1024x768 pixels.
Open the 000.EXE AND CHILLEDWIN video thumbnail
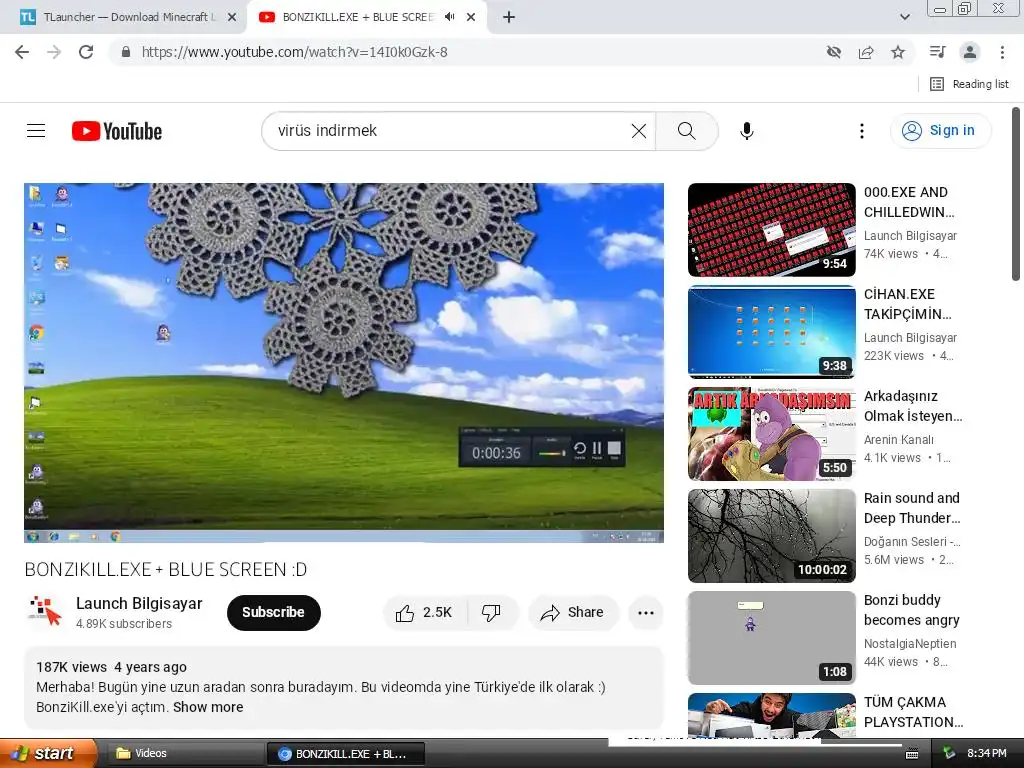coord(771,230)
